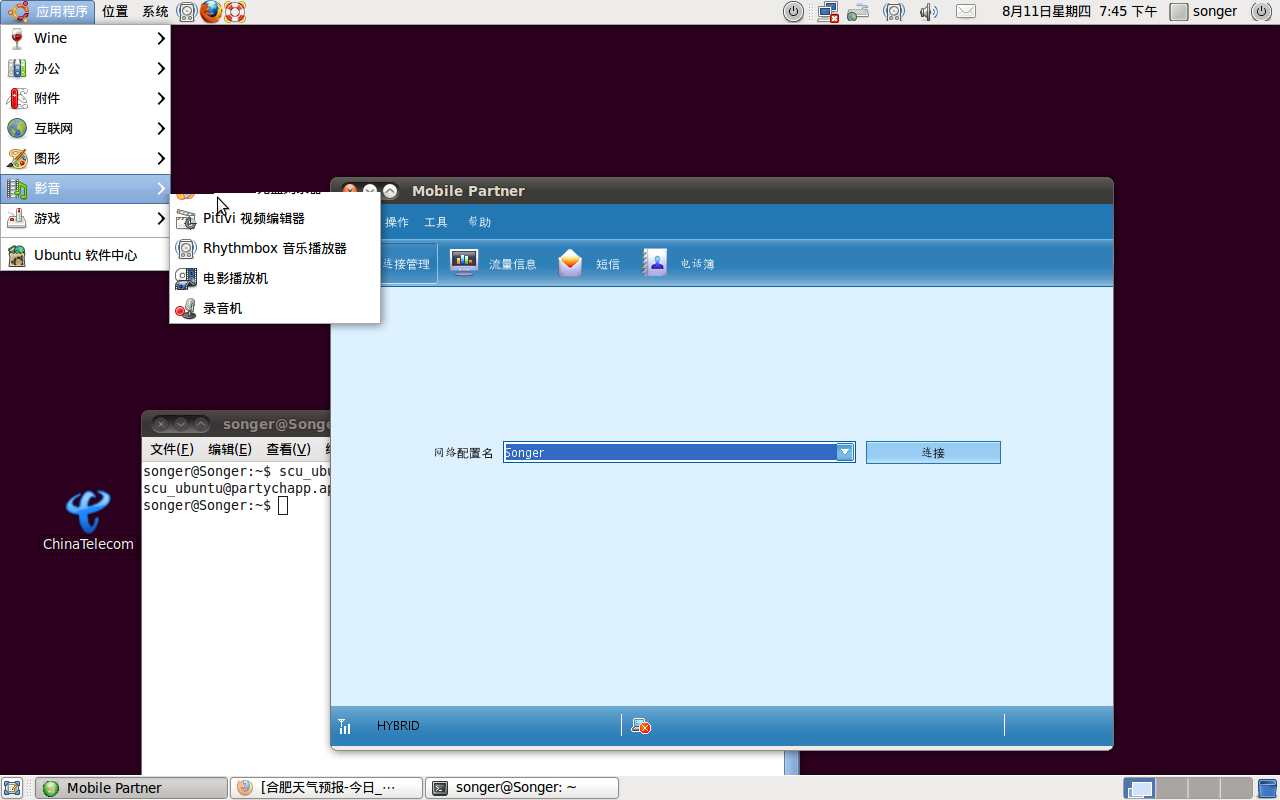
Task: Expand the 互联网 internet submenu
Action: pyautogui.click(x=85, y=128)
